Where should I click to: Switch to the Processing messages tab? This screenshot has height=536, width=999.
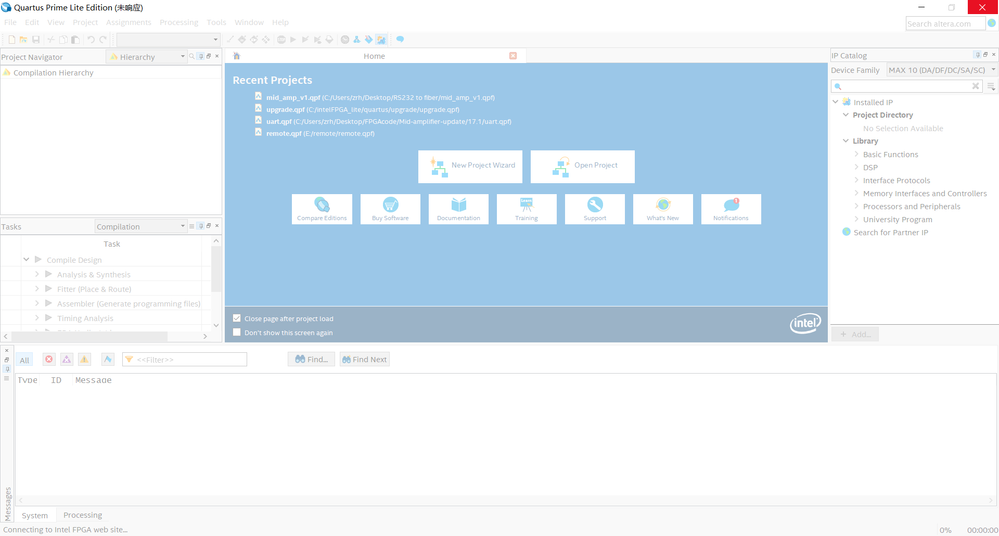82,515
